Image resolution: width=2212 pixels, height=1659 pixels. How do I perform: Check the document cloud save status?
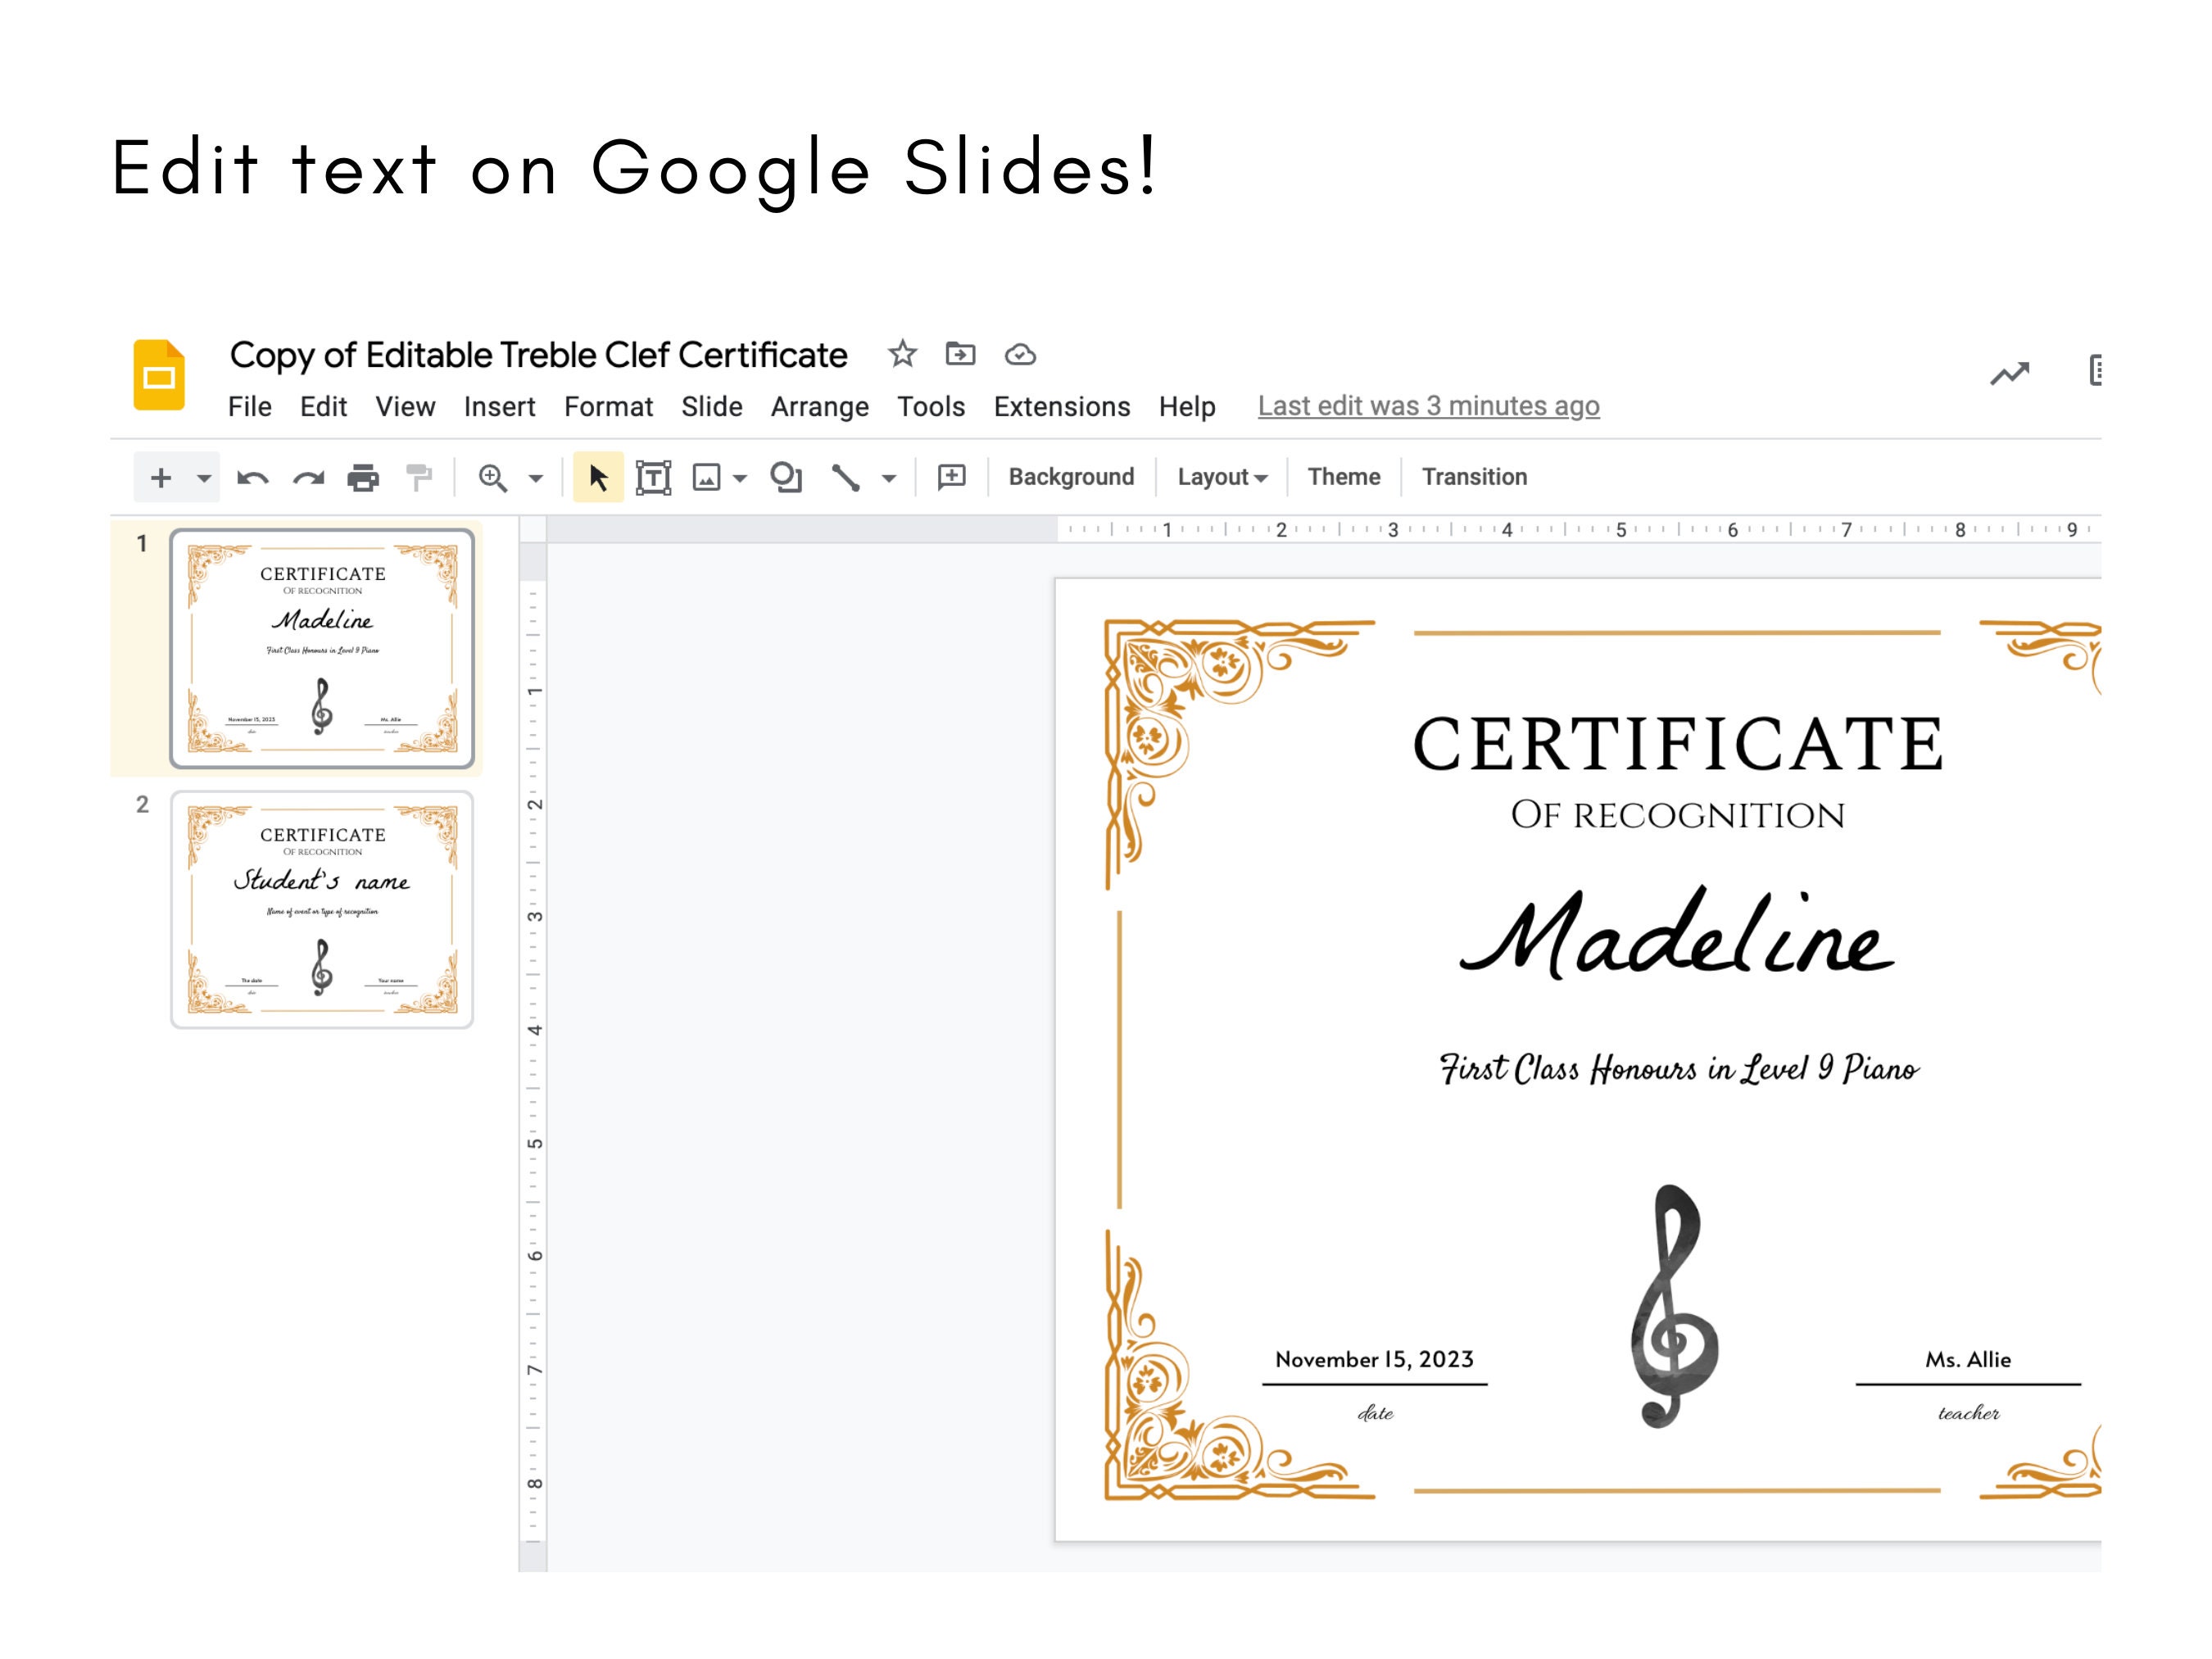pos(1019,354)
